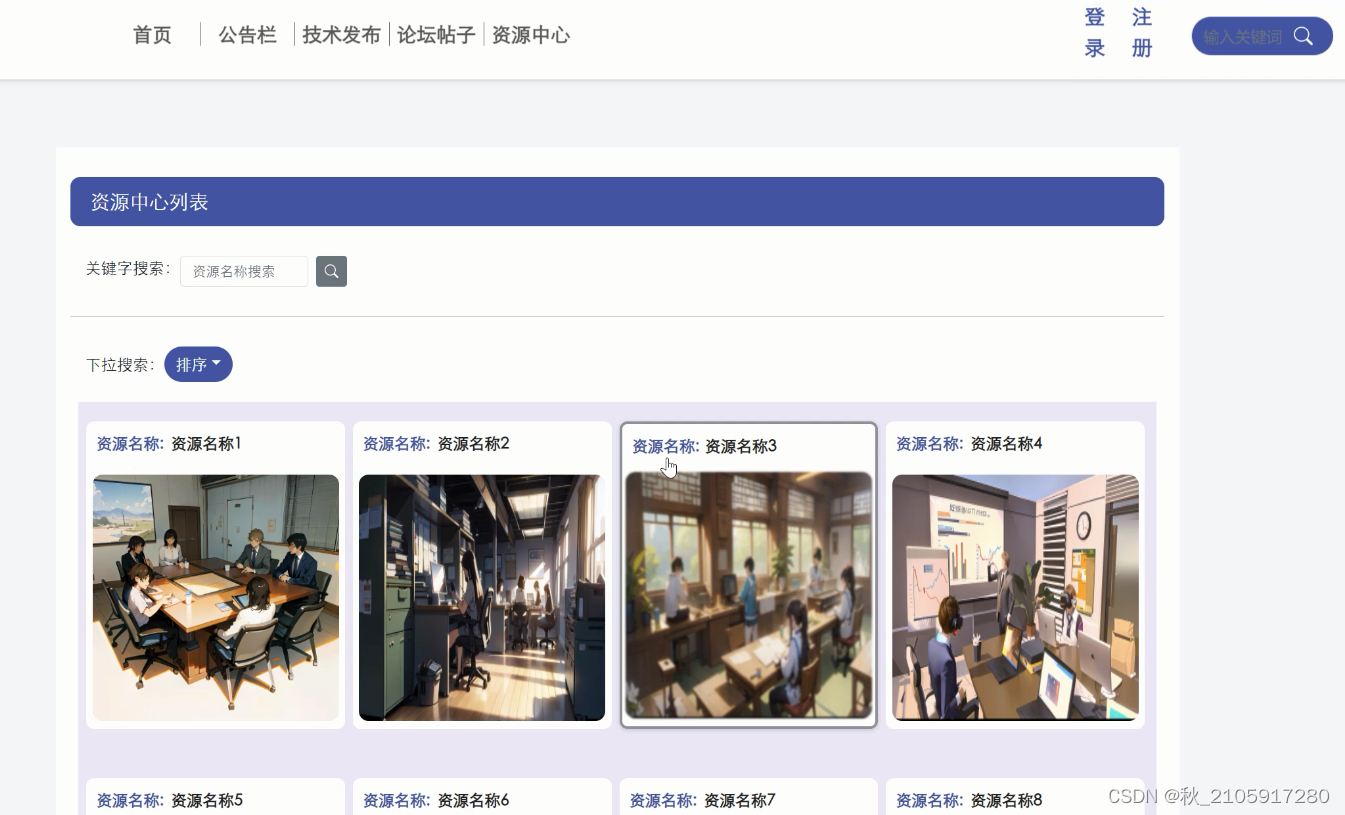This screenshot has height=815, width=1345.
Task: Focus the 输入关键词 search field
Action: [1243, 36]
